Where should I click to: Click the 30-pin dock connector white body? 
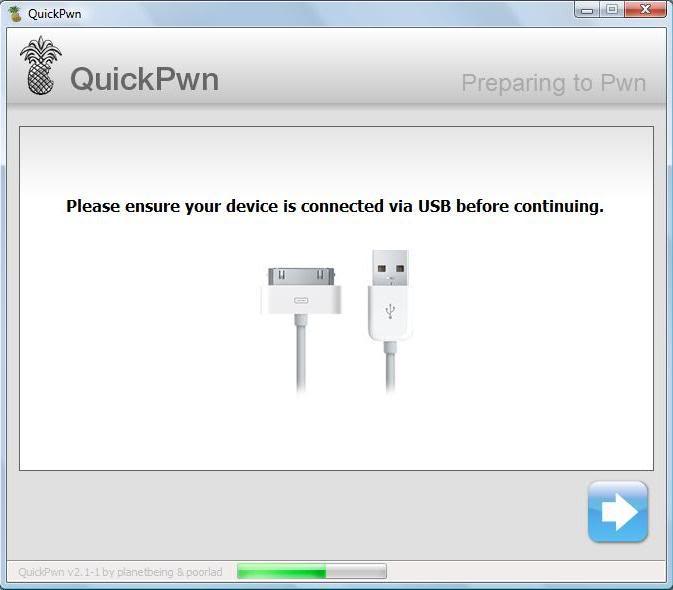click(301, 300)
